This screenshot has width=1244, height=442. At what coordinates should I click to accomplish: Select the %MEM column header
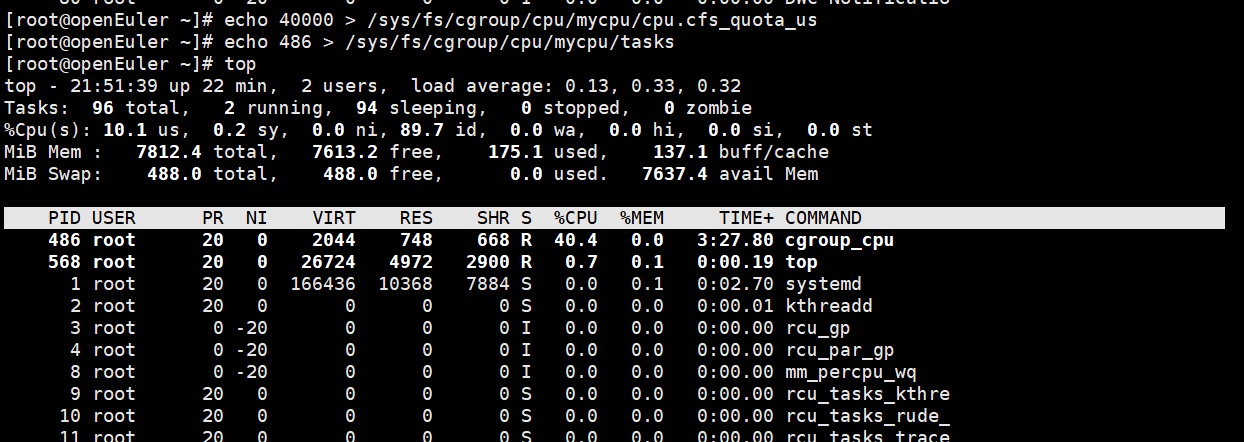(642, 218)
